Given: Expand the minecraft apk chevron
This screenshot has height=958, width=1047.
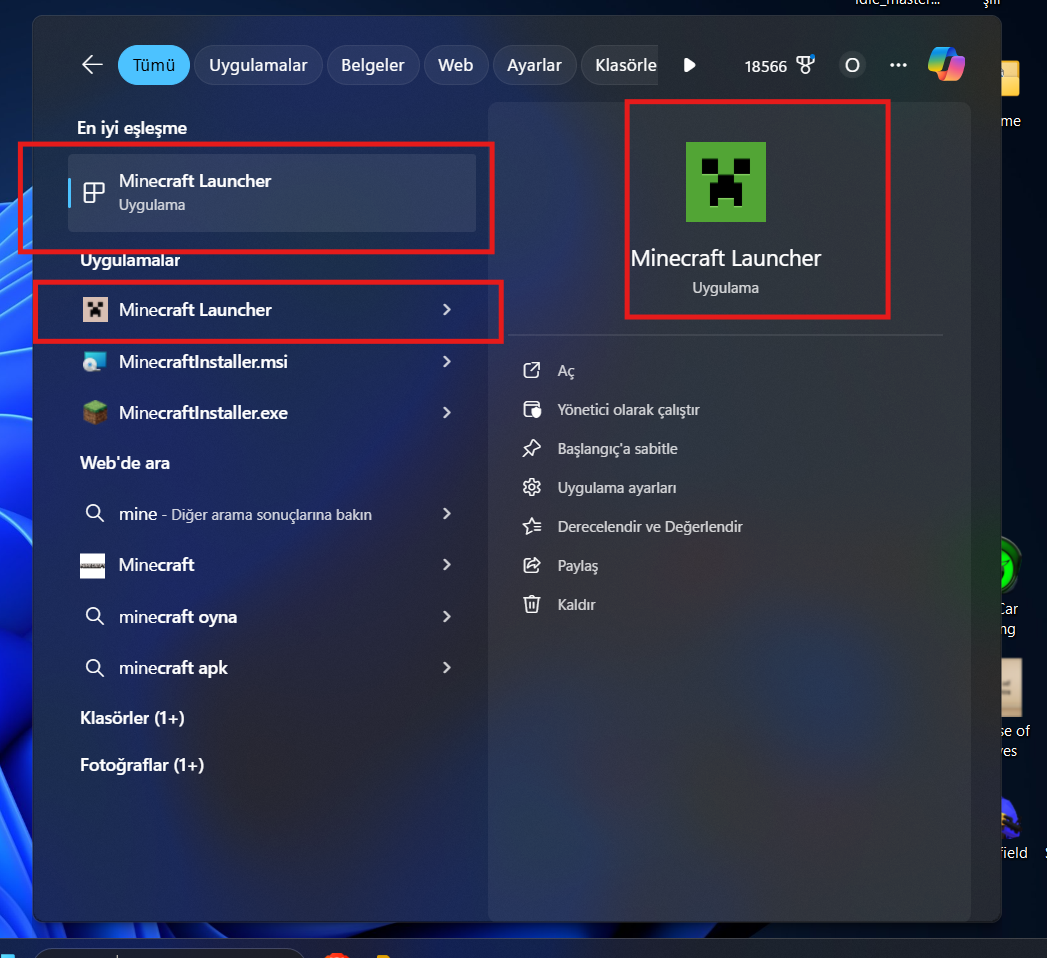Looking at the screenshot, I should tap(447, 668).
